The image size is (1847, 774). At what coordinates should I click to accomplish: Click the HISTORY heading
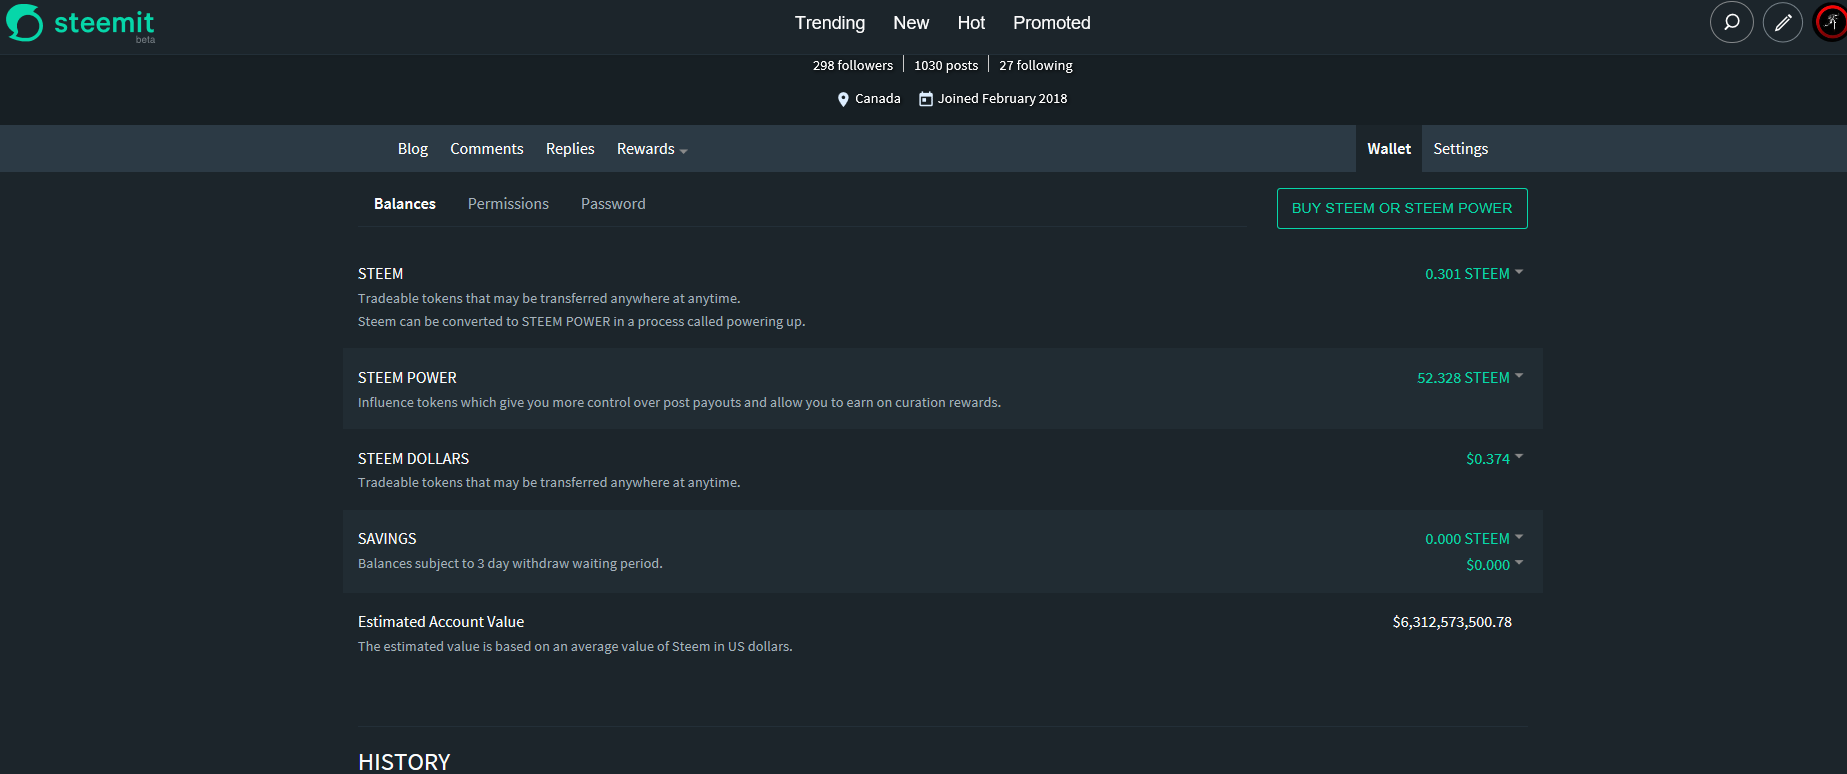[x=404, y=762]
